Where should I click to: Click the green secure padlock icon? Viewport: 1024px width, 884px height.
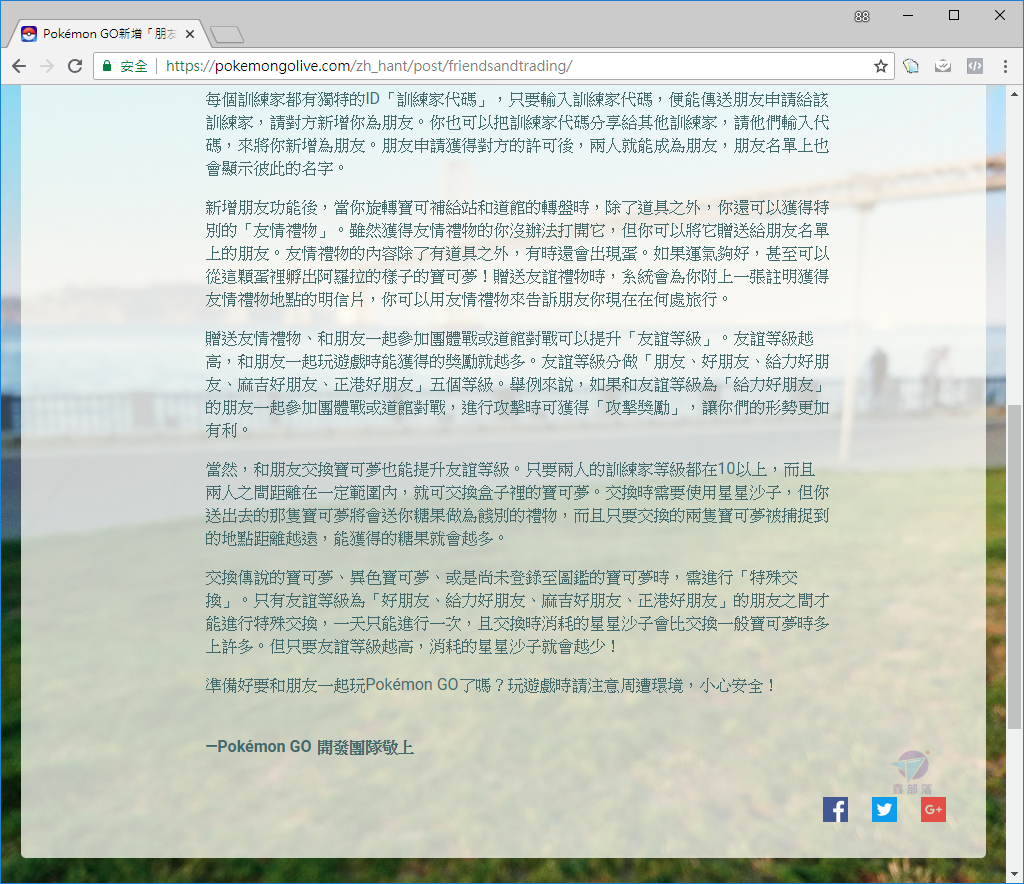pos(107,66)
